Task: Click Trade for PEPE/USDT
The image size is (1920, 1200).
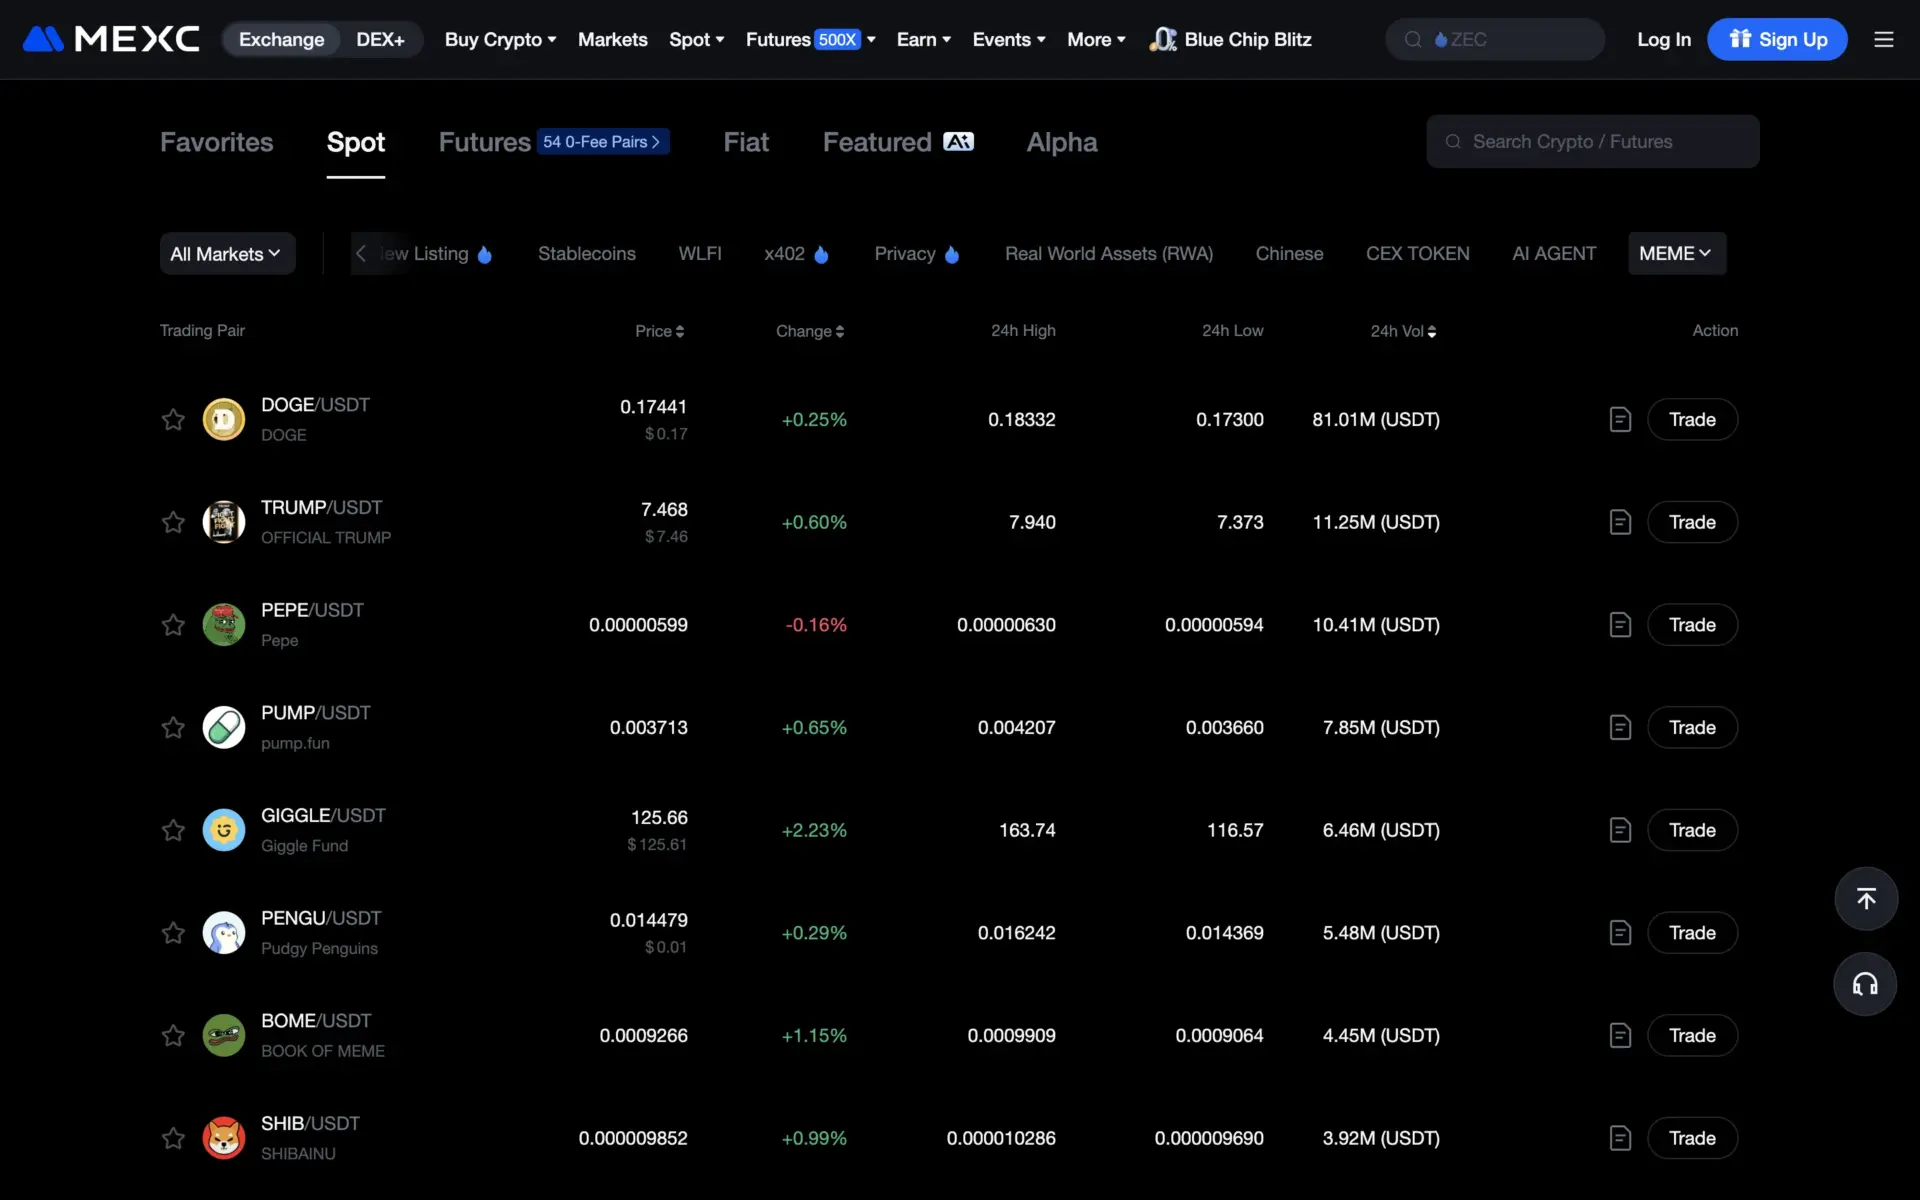Action: click(1692, 624)
